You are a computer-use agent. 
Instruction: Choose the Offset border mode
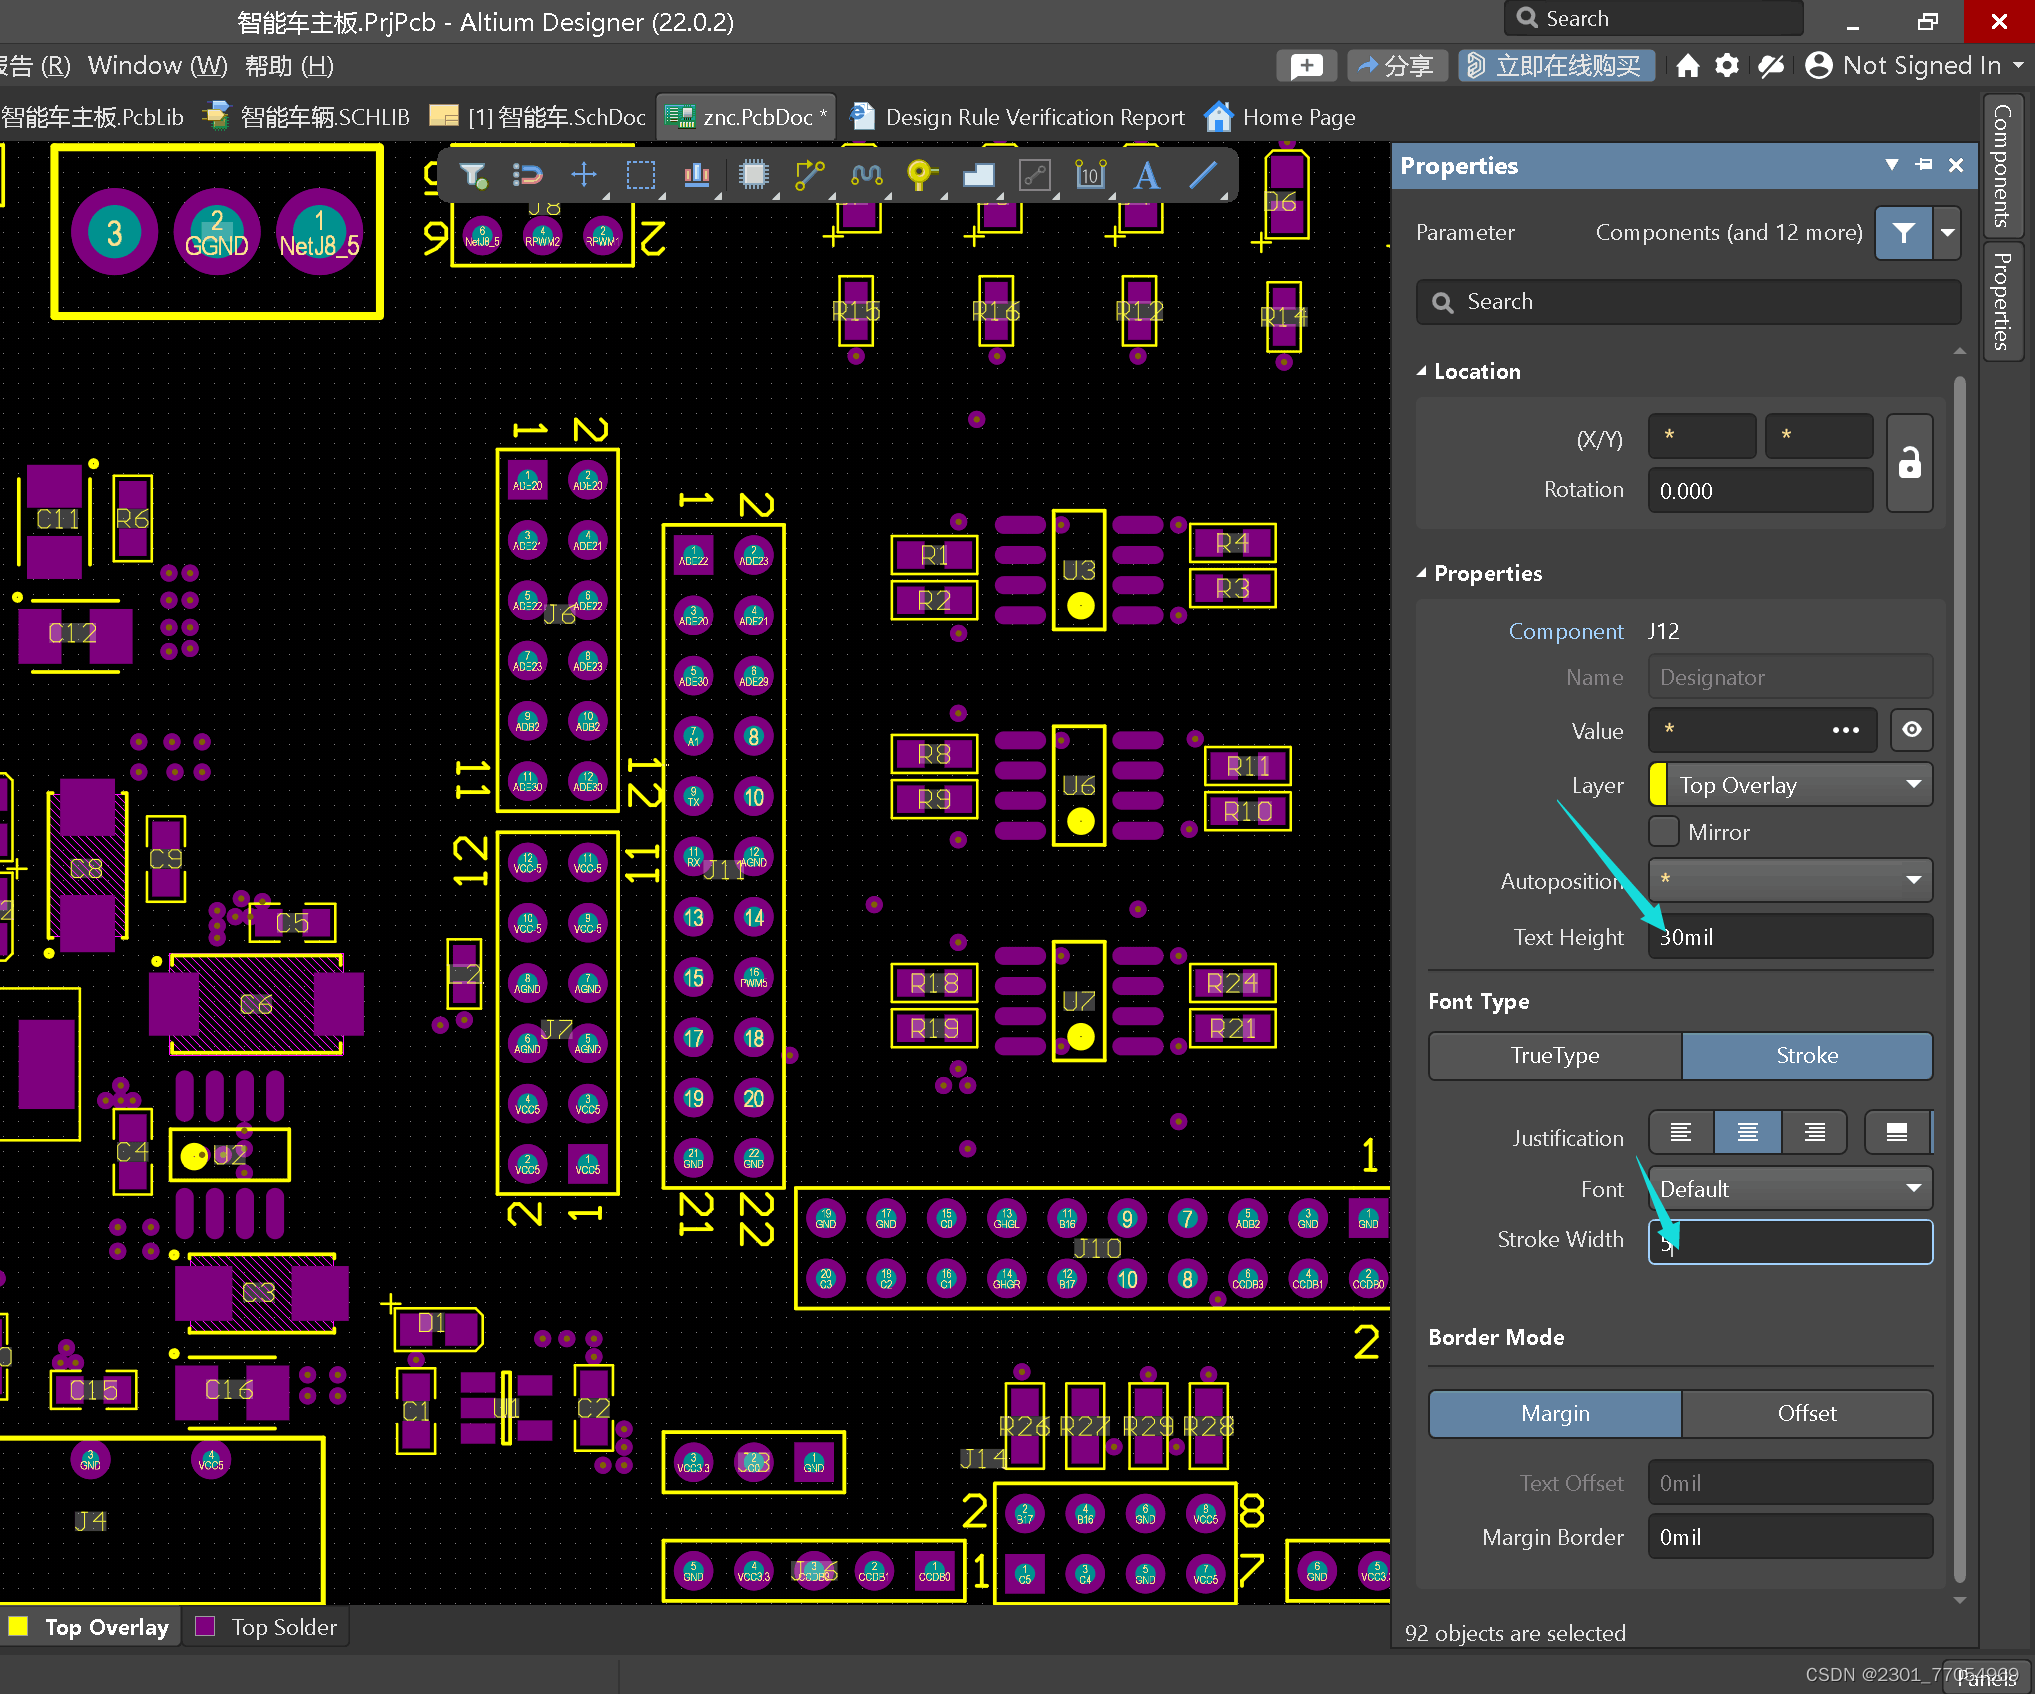pyautogui.click(x=1806, y=1413)
